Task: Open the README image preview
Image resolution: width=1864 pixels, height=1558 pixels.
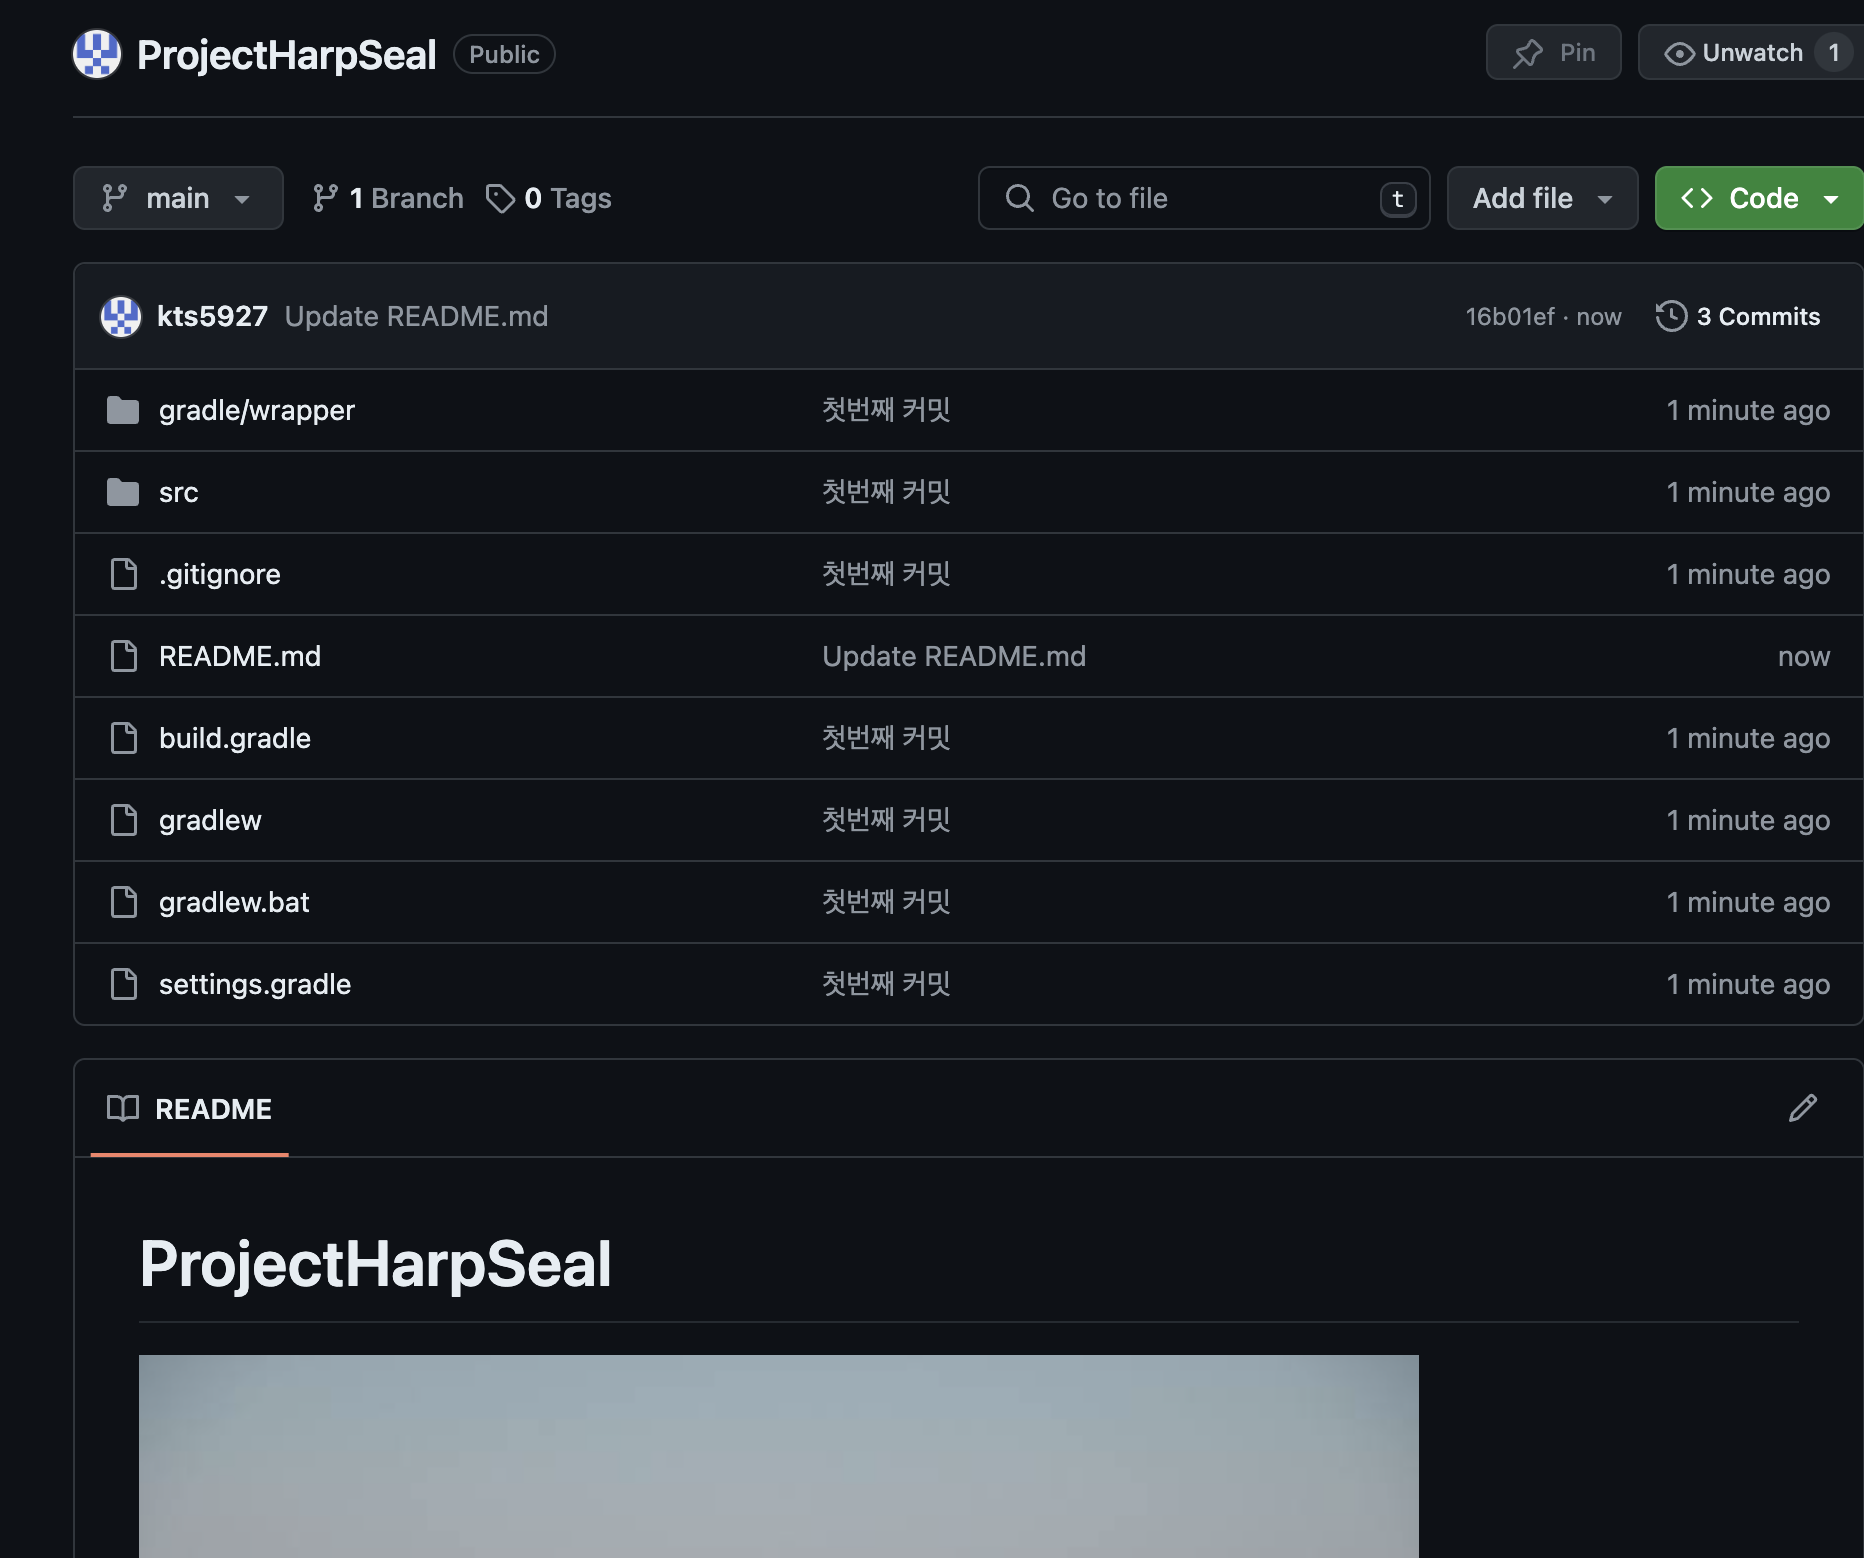Action: click(x=778, y=1456)
